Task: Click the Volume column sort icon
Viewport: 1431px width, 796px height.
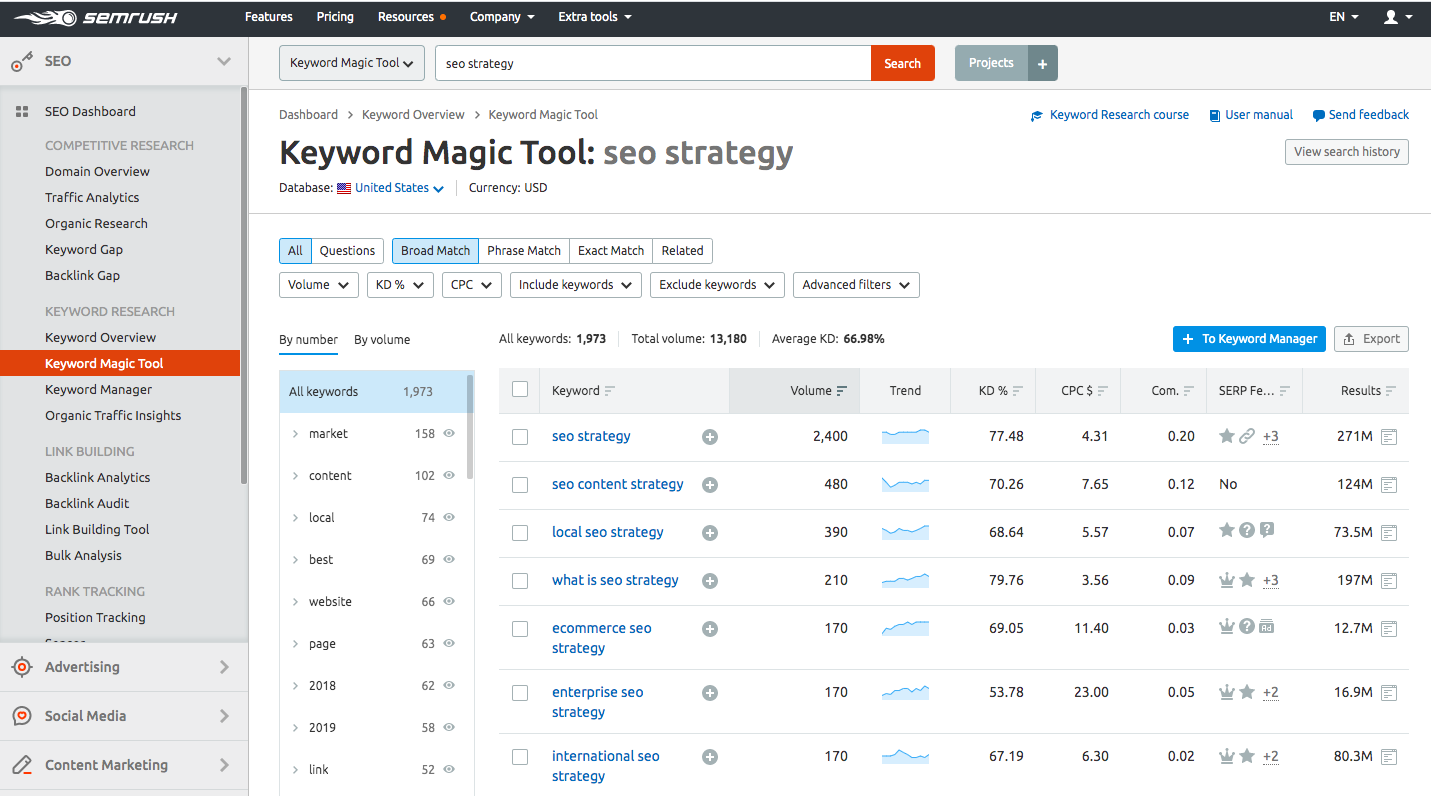Action: 842,391
